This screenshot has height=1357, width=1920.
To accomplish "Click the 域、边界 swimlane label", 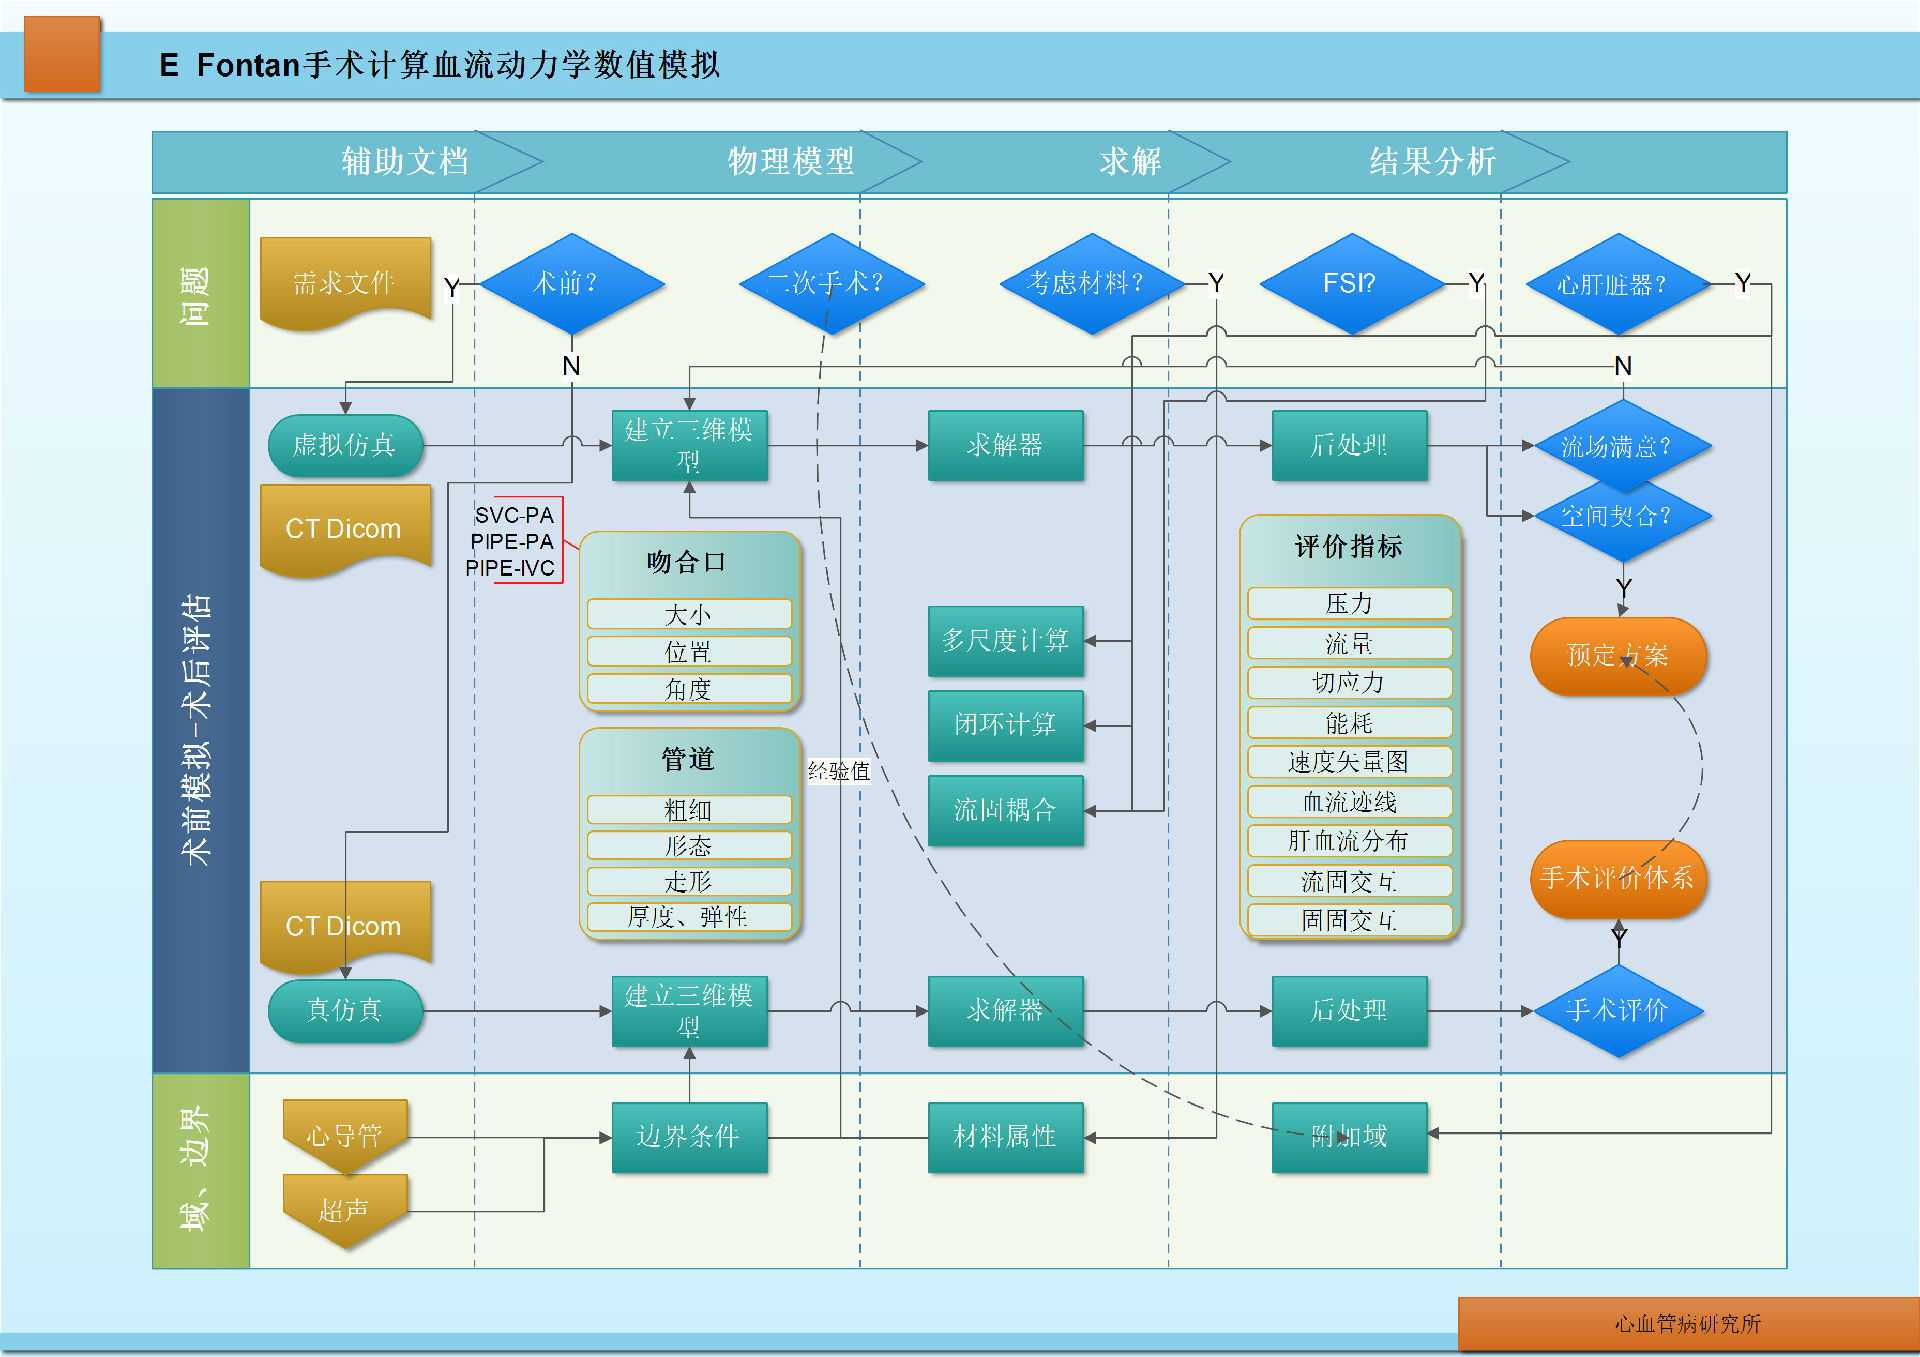I will 200,1171.
